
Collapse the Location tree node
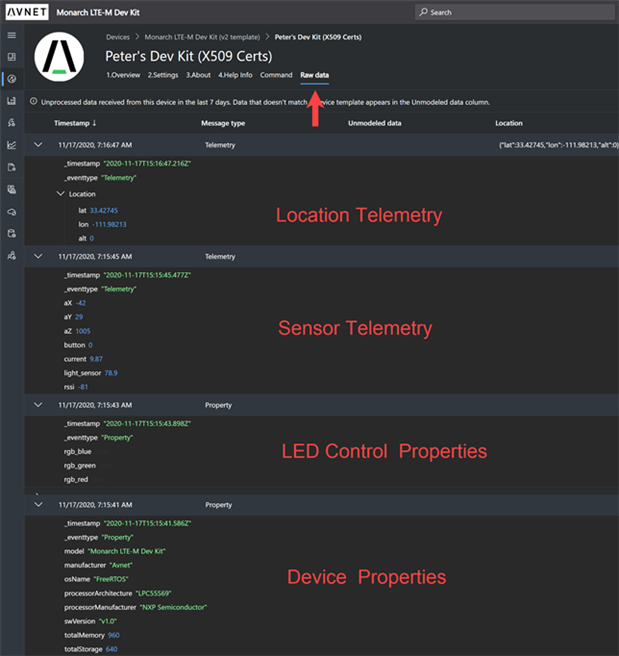pos(59,194)
